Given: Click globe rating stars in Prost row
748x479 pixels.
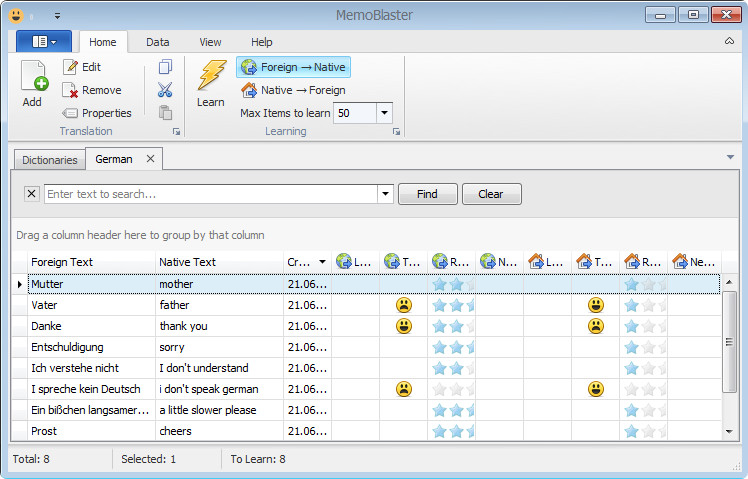Looking at the screenshot, I should (453, 432).
